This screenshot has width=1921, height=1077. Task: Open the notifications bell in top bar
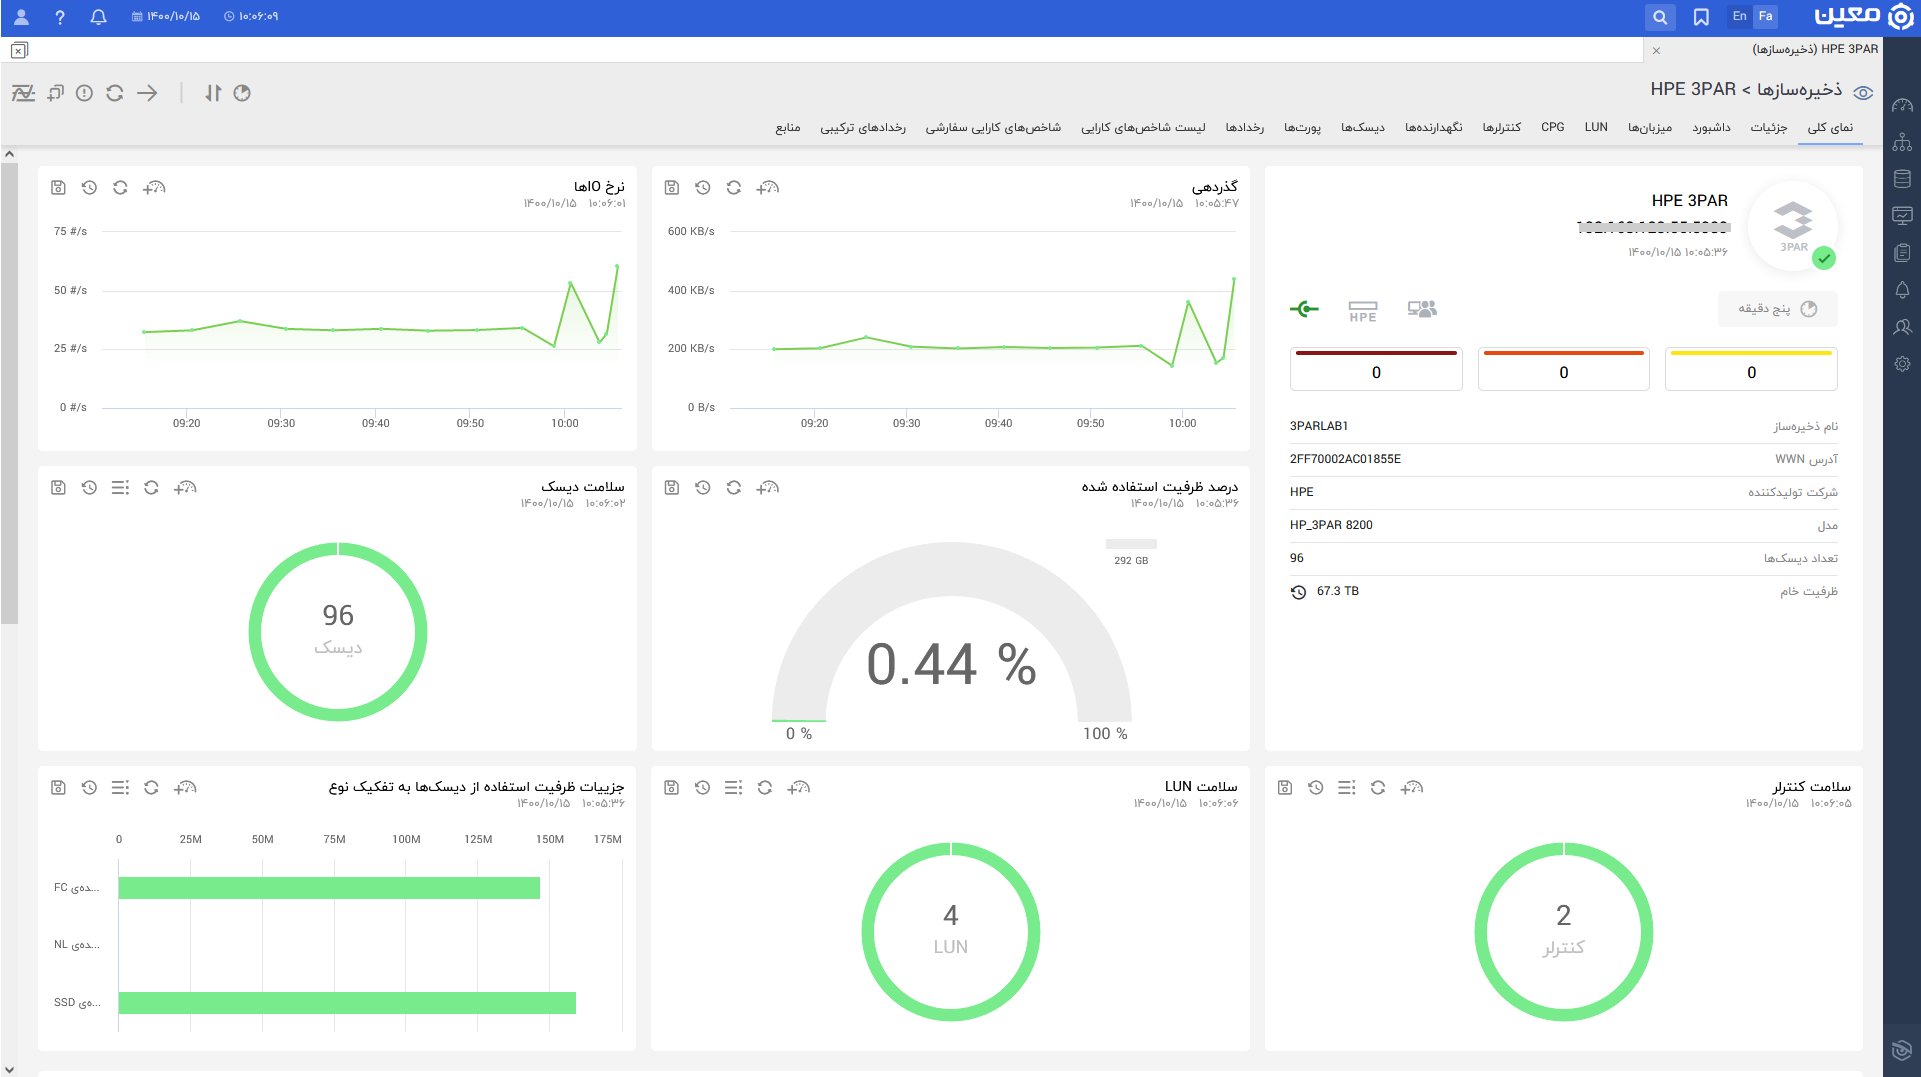(x=98, y=17)
